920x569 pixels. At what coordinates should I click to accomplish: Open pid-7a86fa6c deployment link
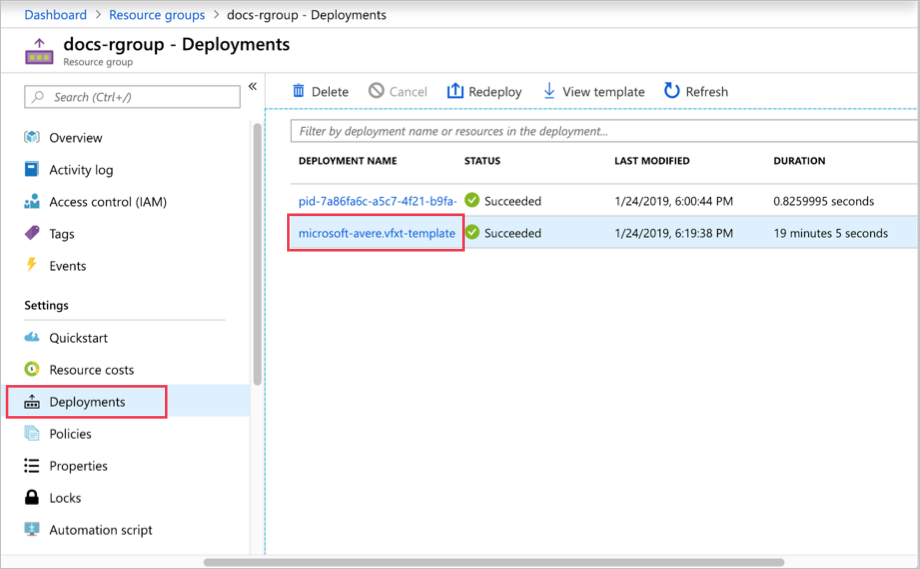pyautogui.click(x=377, y=201)
